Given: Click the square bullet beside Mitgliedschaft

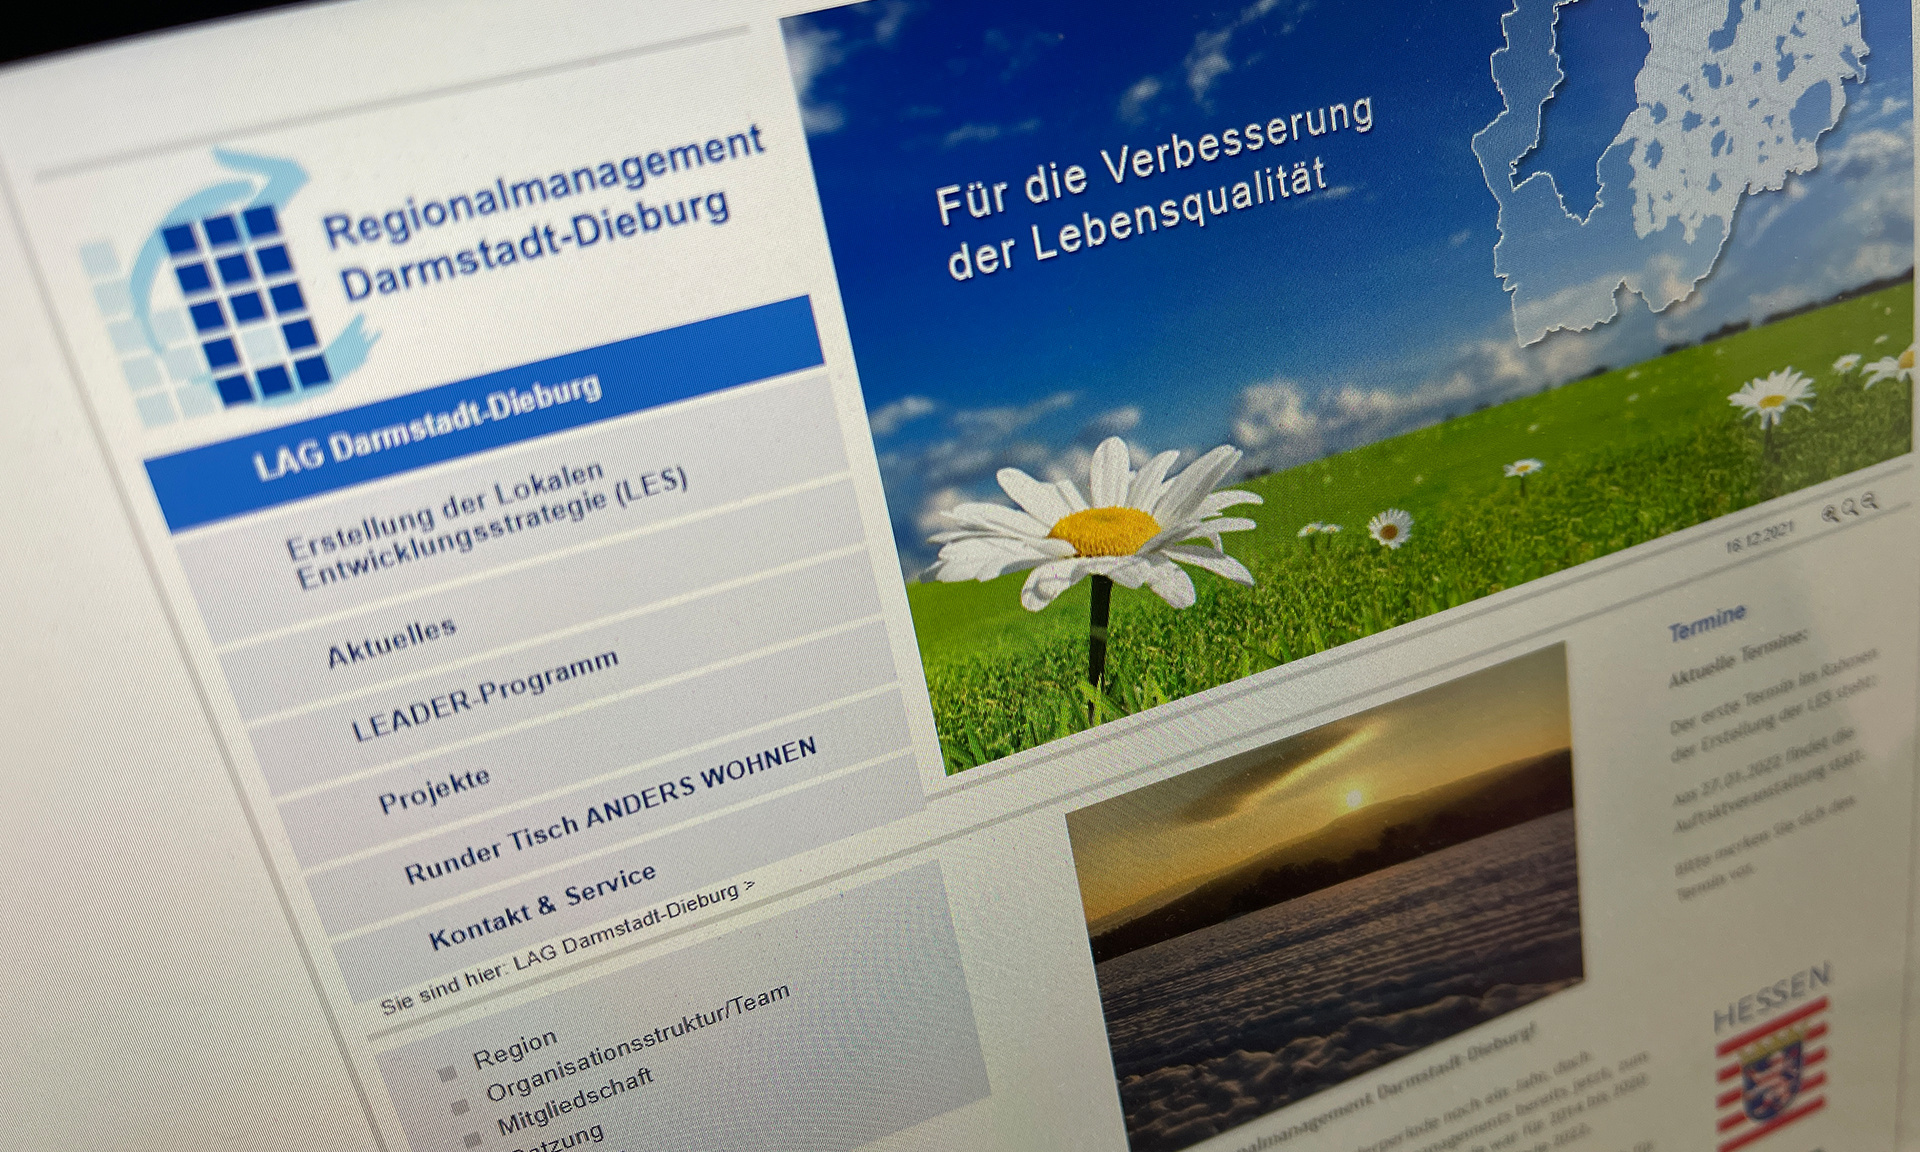Looking at the screenshot, I should pyautogui.click(x=474, y=1140).
